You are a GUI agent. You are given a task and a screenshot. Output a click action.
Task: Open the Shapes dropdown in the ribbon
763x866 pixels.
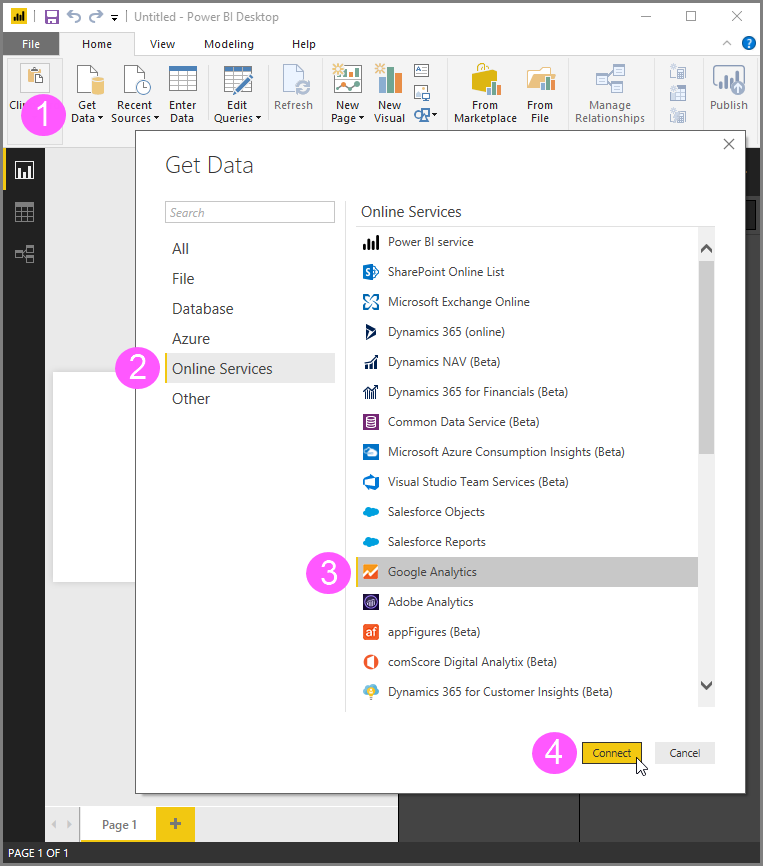tap(426, 115)
